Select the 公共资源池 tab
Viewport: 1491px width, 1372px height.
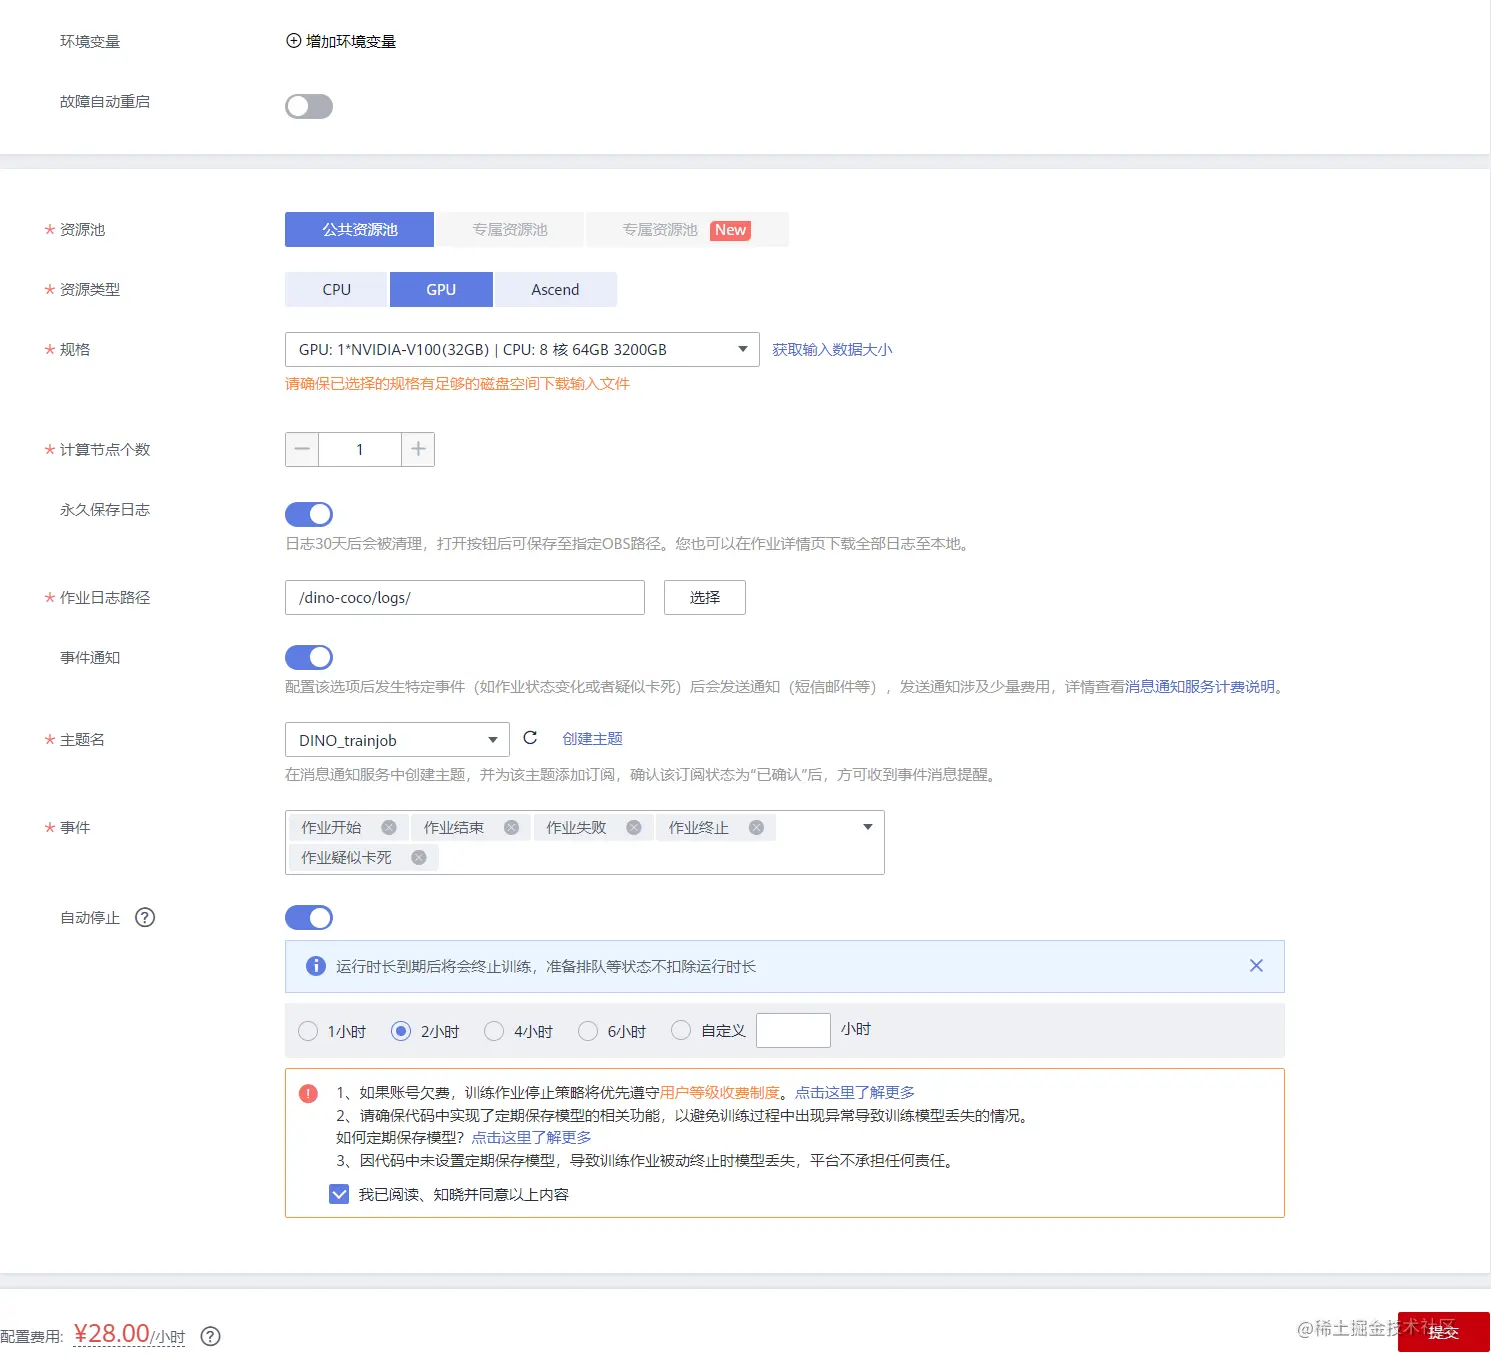pyautogui.click(x=359, y=230)
